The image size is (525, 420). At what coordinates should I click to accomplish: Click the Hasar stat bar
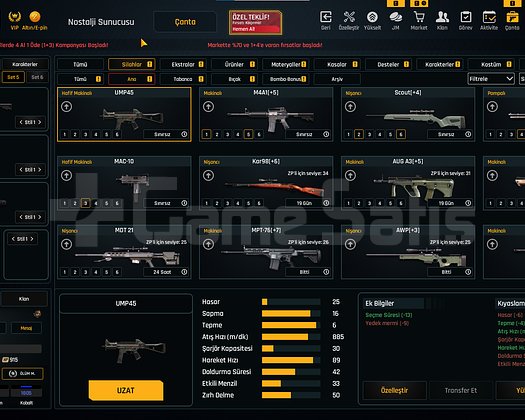point(291,302)
